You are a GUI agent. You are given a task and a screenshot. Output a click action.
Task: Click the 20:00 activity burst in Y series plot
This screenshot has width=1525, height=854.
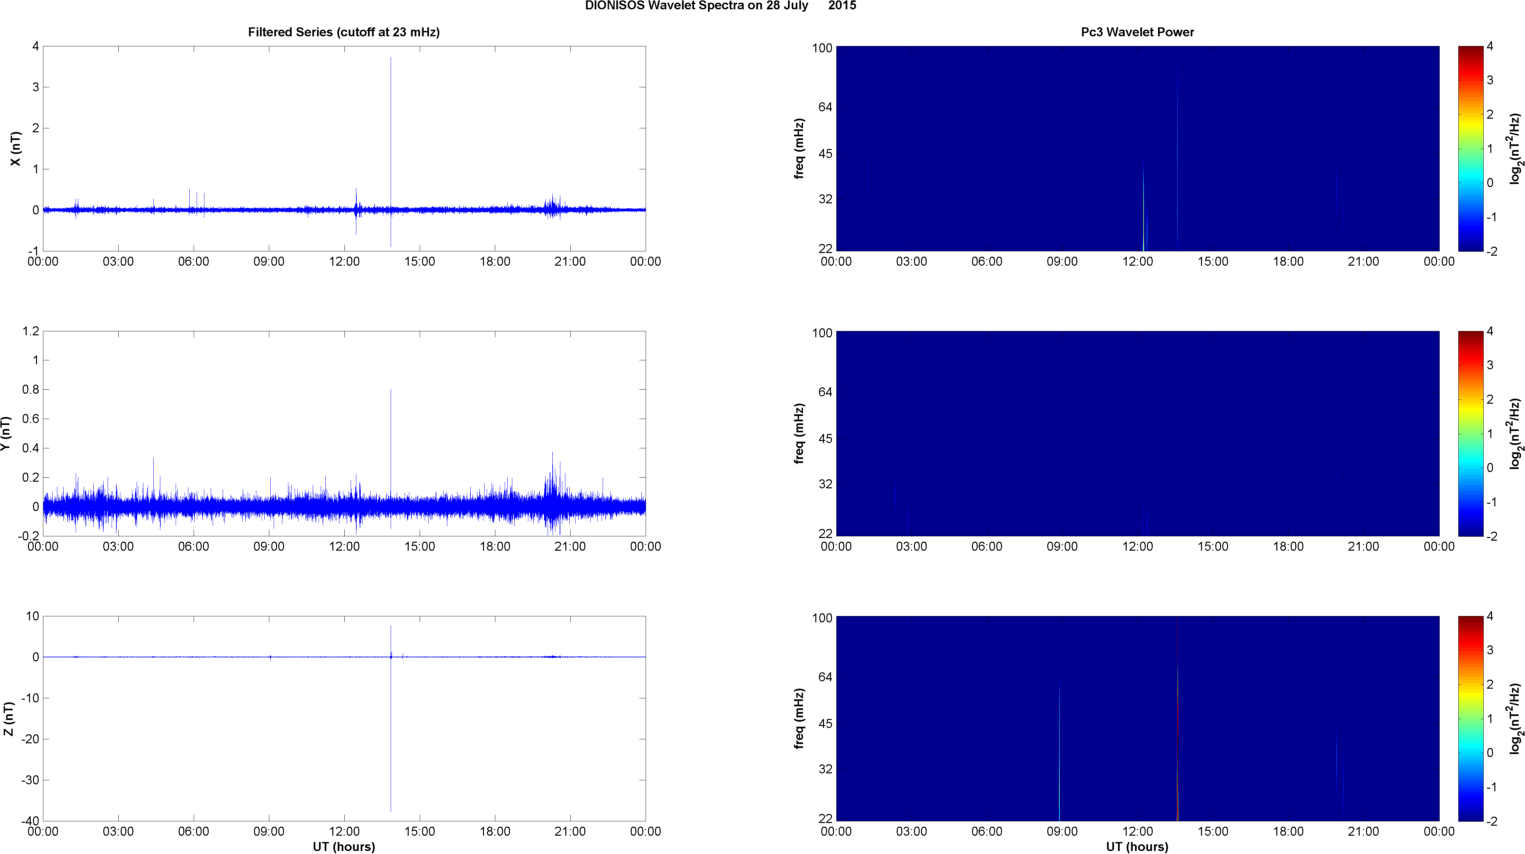[553, 492]
